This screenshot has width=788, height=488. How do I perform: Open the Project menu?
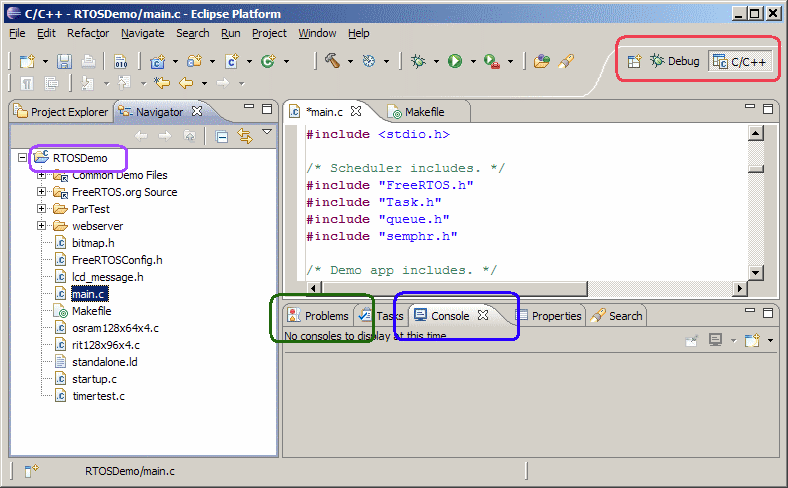[x=269, y=33]
